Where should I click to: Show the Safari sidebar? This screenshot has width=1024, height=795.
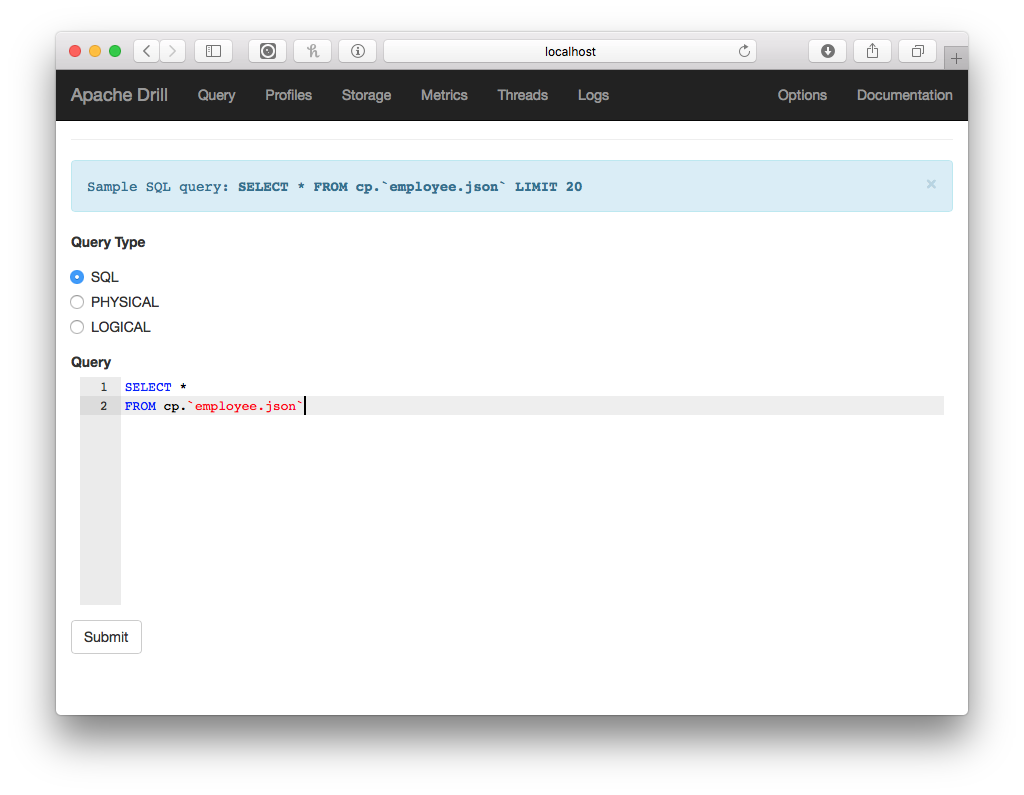click(214, 51)
